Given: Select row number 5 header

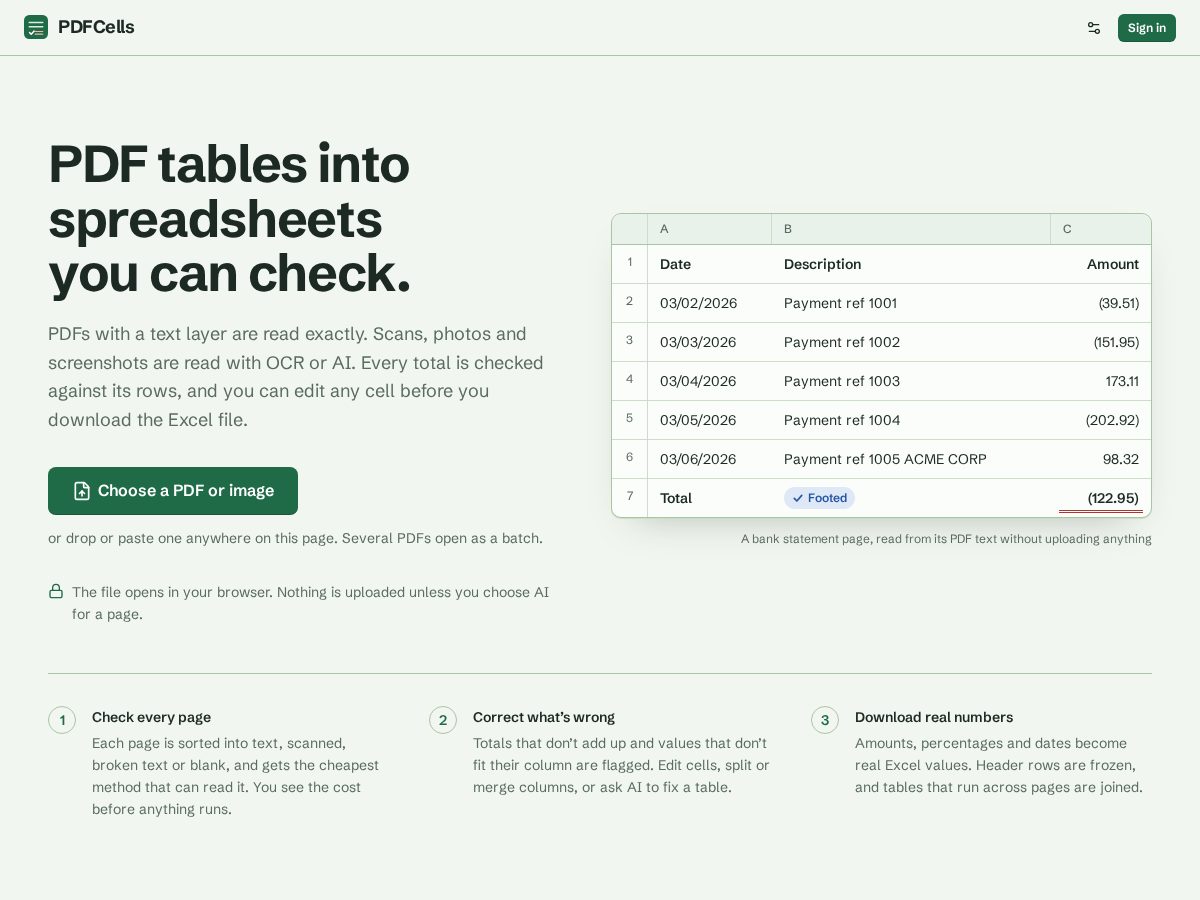Looking at the screenshot, I should 630,420.
